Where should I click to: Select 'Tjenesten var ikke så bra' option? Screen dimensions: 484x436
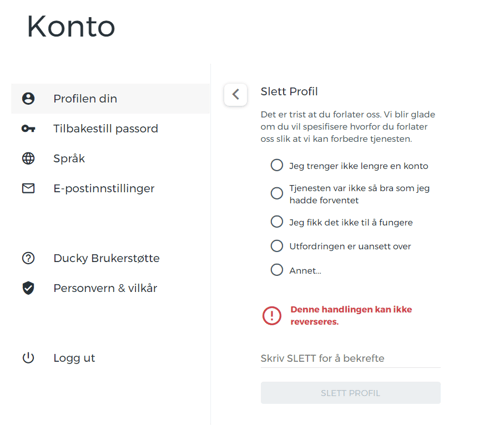[277, 193]
